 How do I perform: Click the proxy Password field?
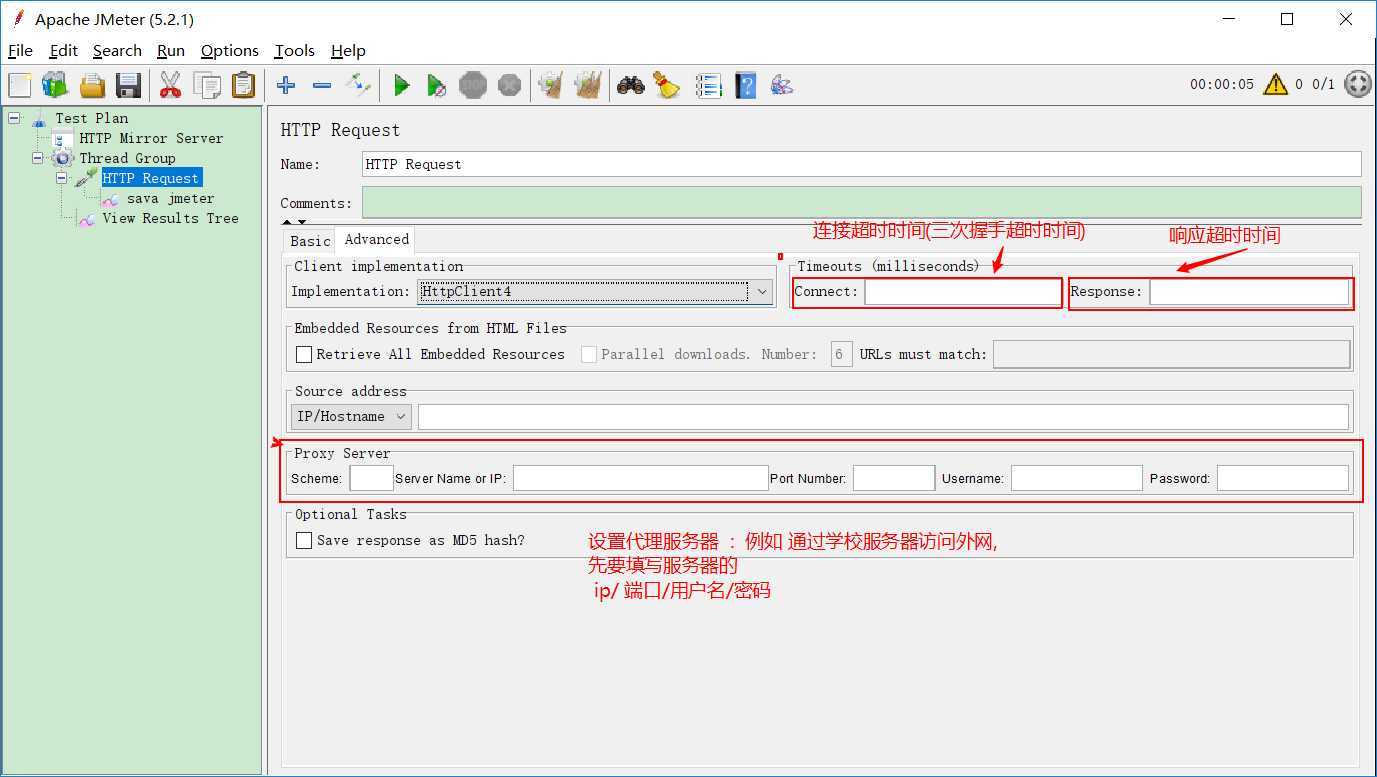pos(1283,478)
